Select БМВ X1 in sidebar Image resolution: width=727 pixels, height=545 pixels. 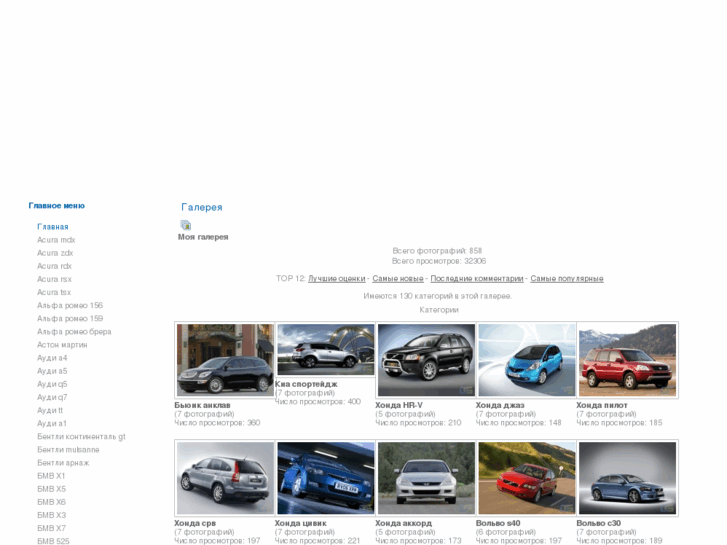(51, 476)
